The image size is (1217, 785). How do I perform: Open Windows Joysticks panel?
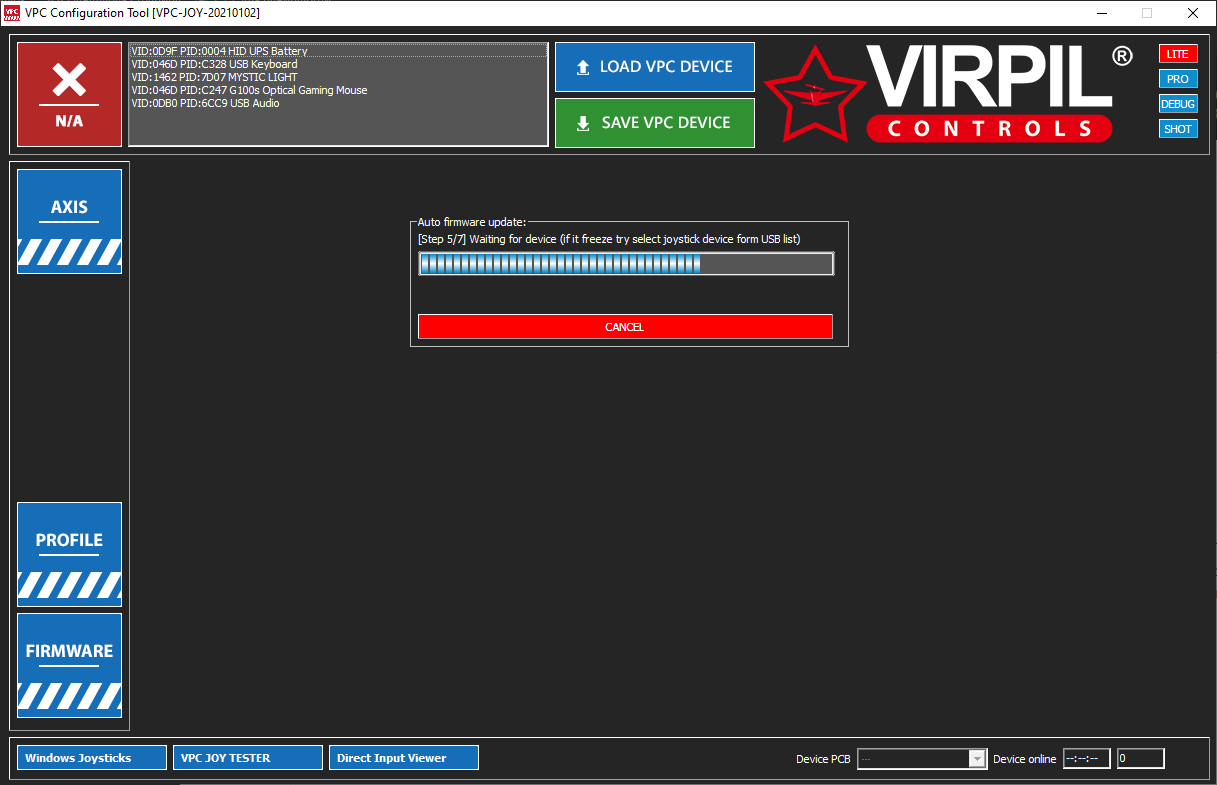pos(92,758)
